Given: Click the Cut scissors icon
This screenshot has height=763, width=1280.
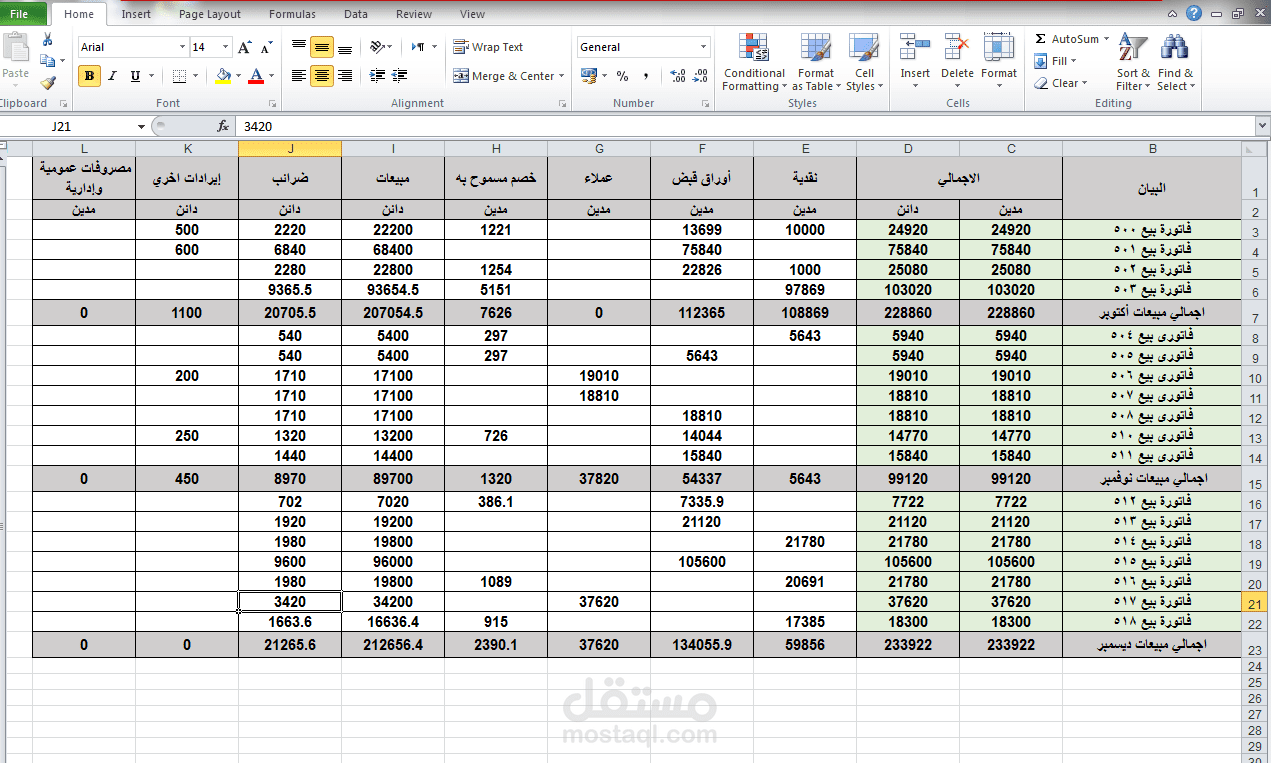Looking at the screenshot, I should point(47,39).
